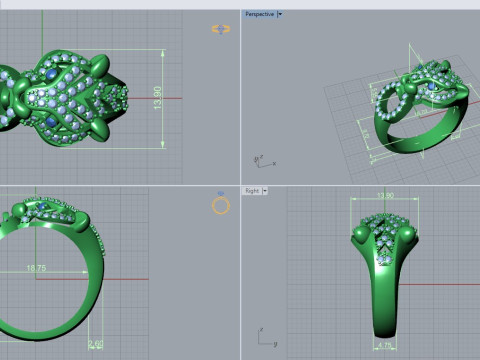The width and height of the screenshot is (480, 360).
Task: Select the 2.60 band thickness dimension
Action: tap(96, 343)
